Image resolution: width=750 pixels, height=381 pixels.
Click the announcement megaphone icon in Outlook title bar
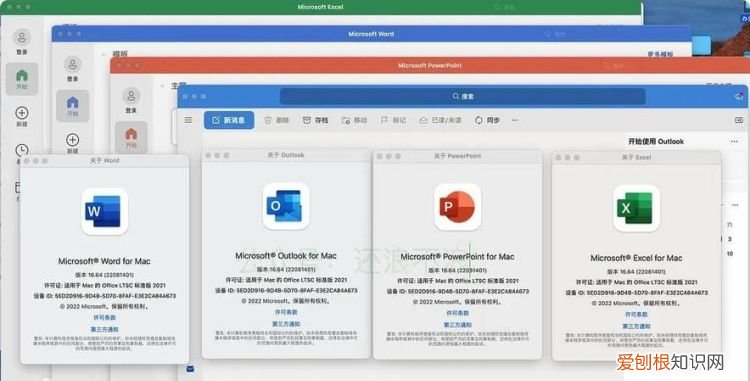point(739,96)
